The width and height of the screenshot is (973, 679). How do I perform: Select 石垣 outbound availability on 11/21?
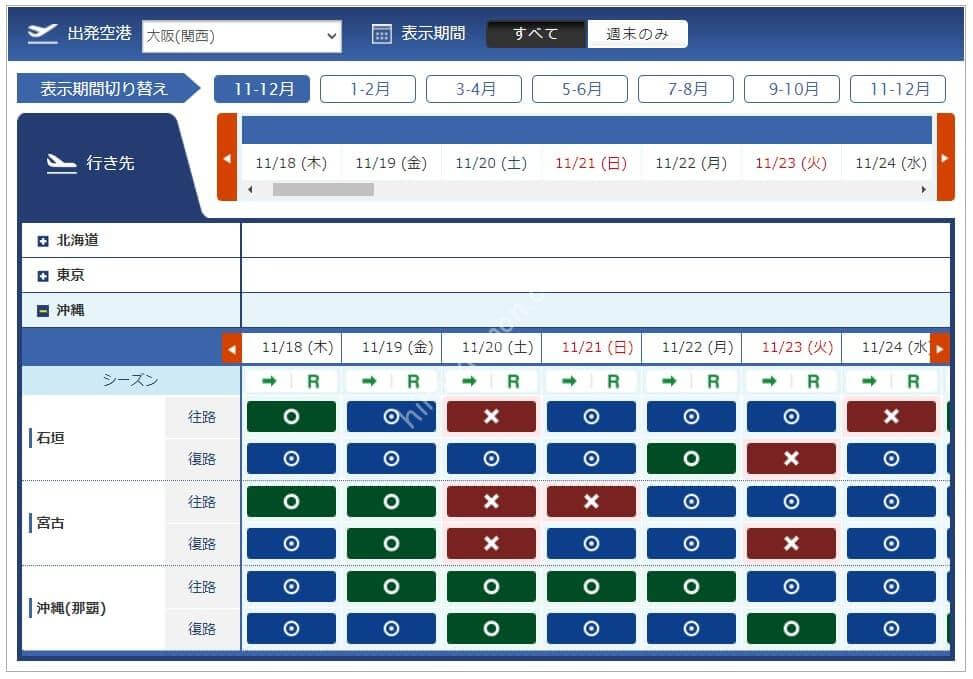click(x=591, y=416)
